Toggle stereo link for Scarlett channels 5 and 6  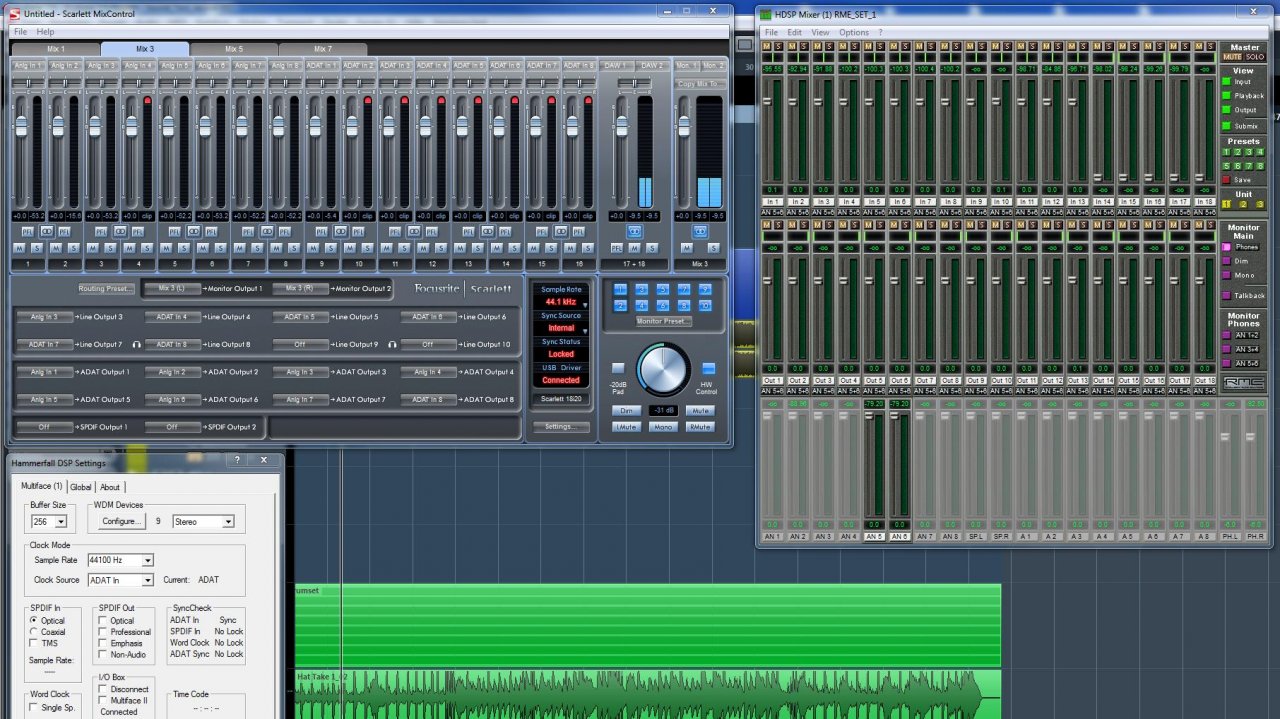(193, 231)
